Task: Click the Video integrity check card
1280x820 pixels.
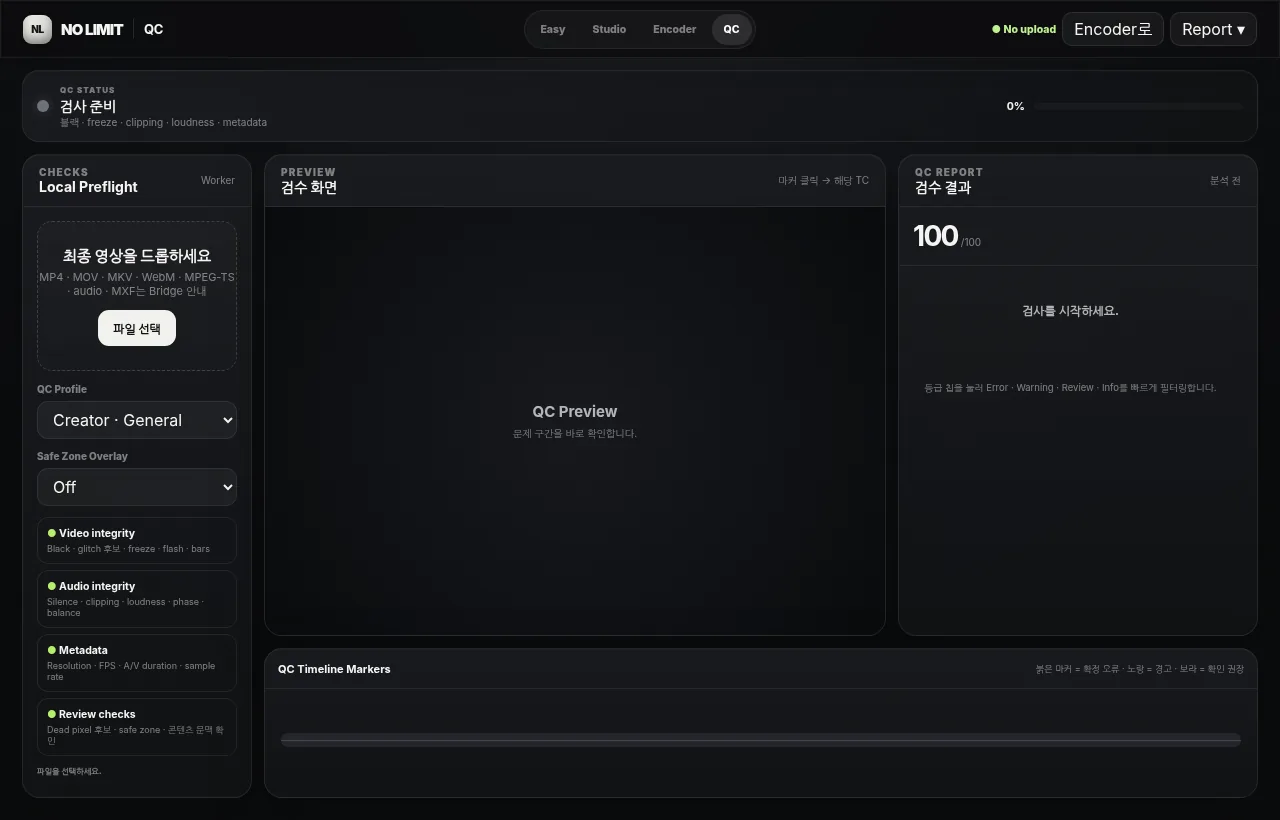Action: [137, 540]
